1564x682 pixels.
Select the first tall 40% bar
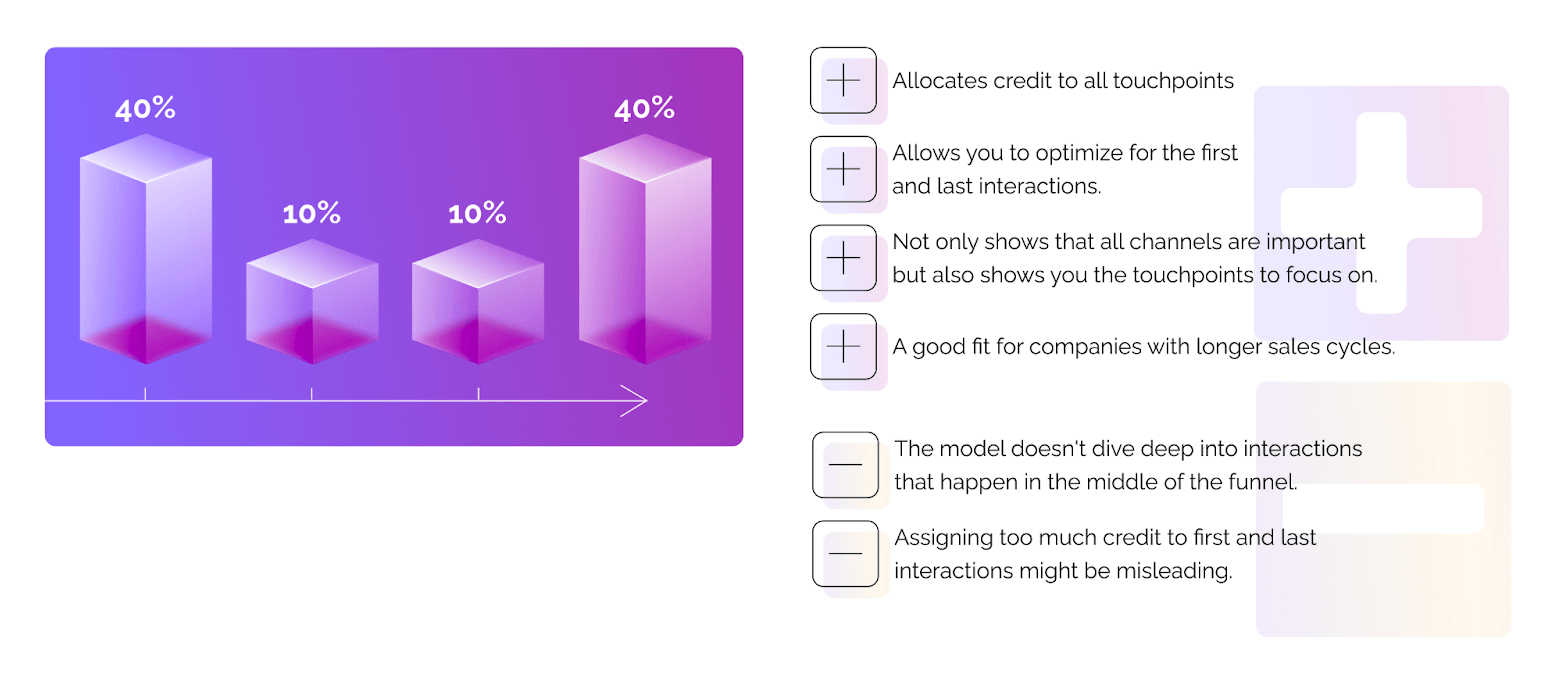(146, 250)
